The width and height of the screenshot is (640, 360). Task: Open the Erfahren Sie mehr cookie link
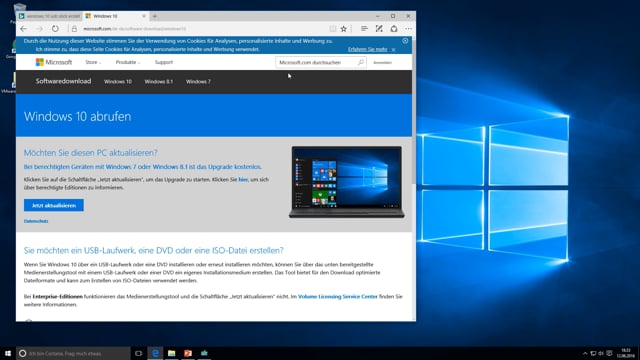tap(367, 49)
